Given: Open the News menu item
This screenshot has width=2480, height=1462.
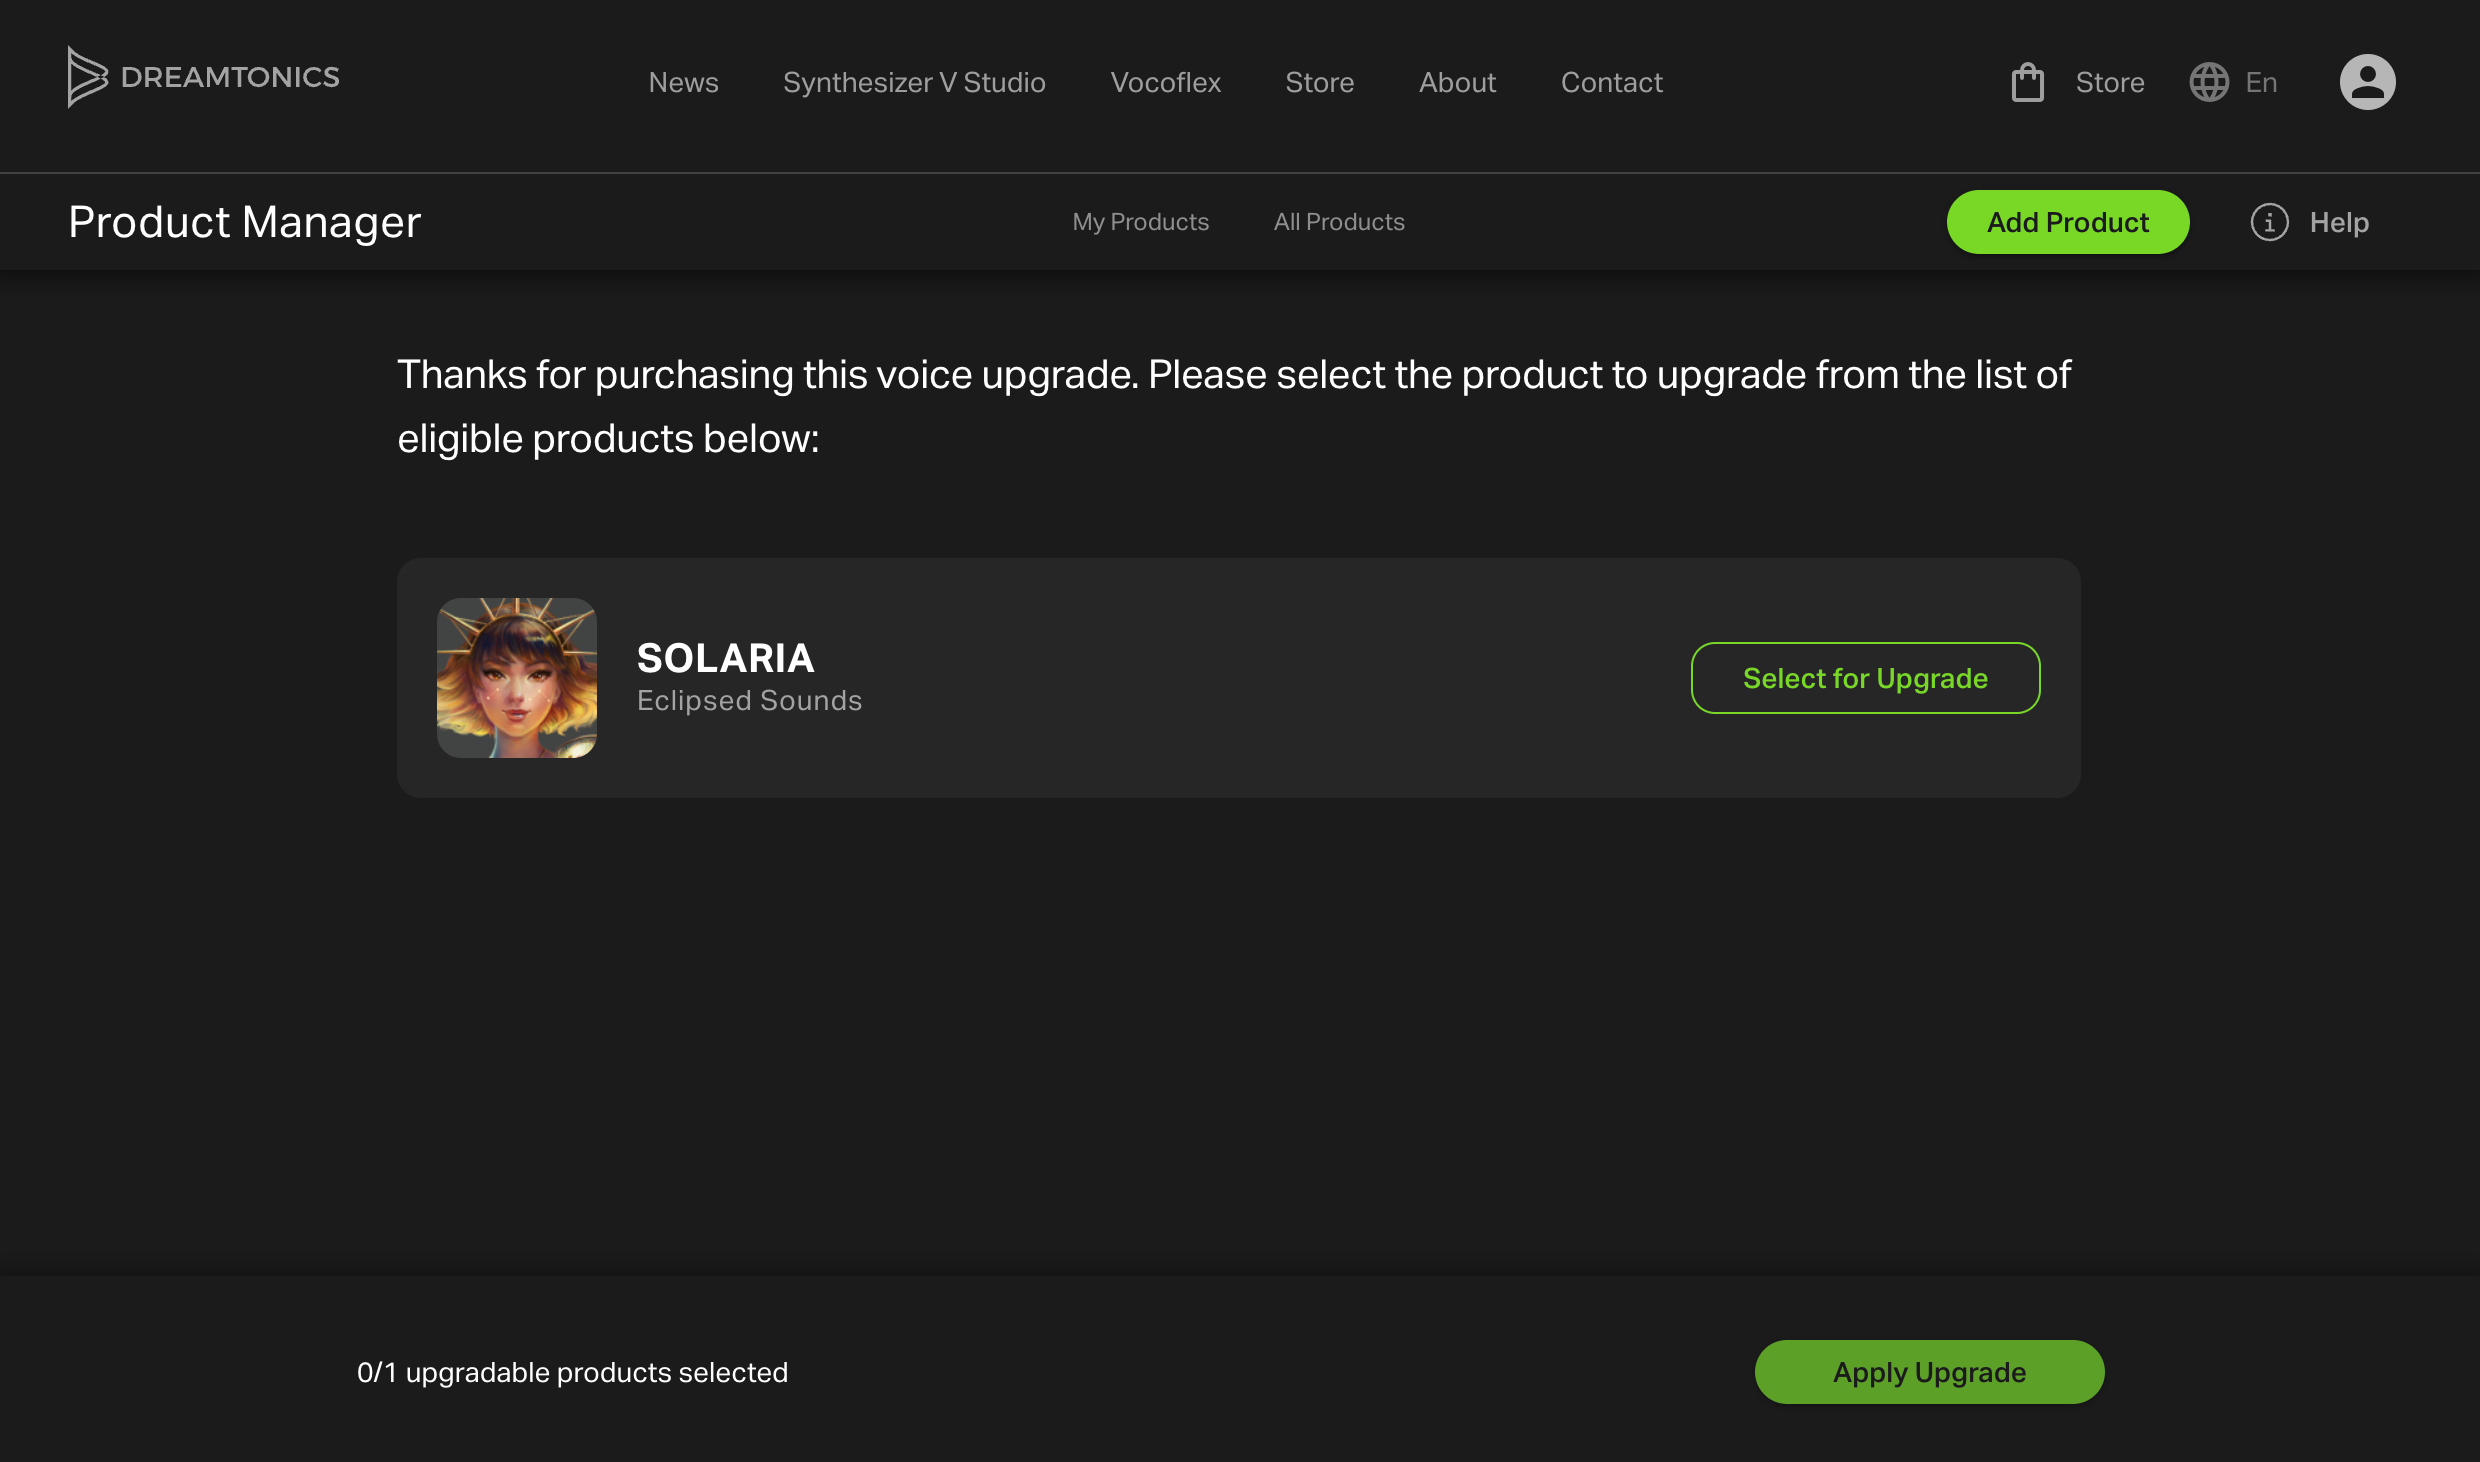Looking at the screenshot, I should (683, 82).
